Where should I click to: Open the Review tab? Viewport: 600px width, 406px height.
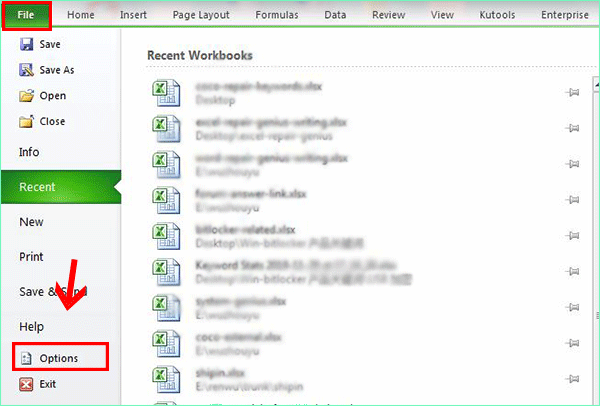pyautogui.click(x=389, y=15)
